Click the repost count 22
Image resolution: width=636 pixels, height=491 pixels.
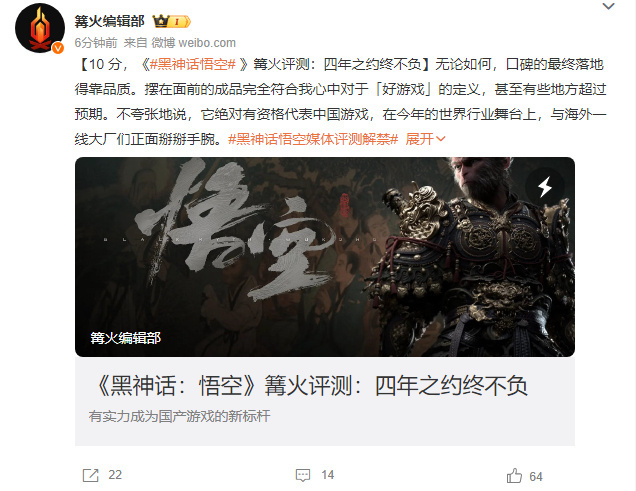coord(115,475)
